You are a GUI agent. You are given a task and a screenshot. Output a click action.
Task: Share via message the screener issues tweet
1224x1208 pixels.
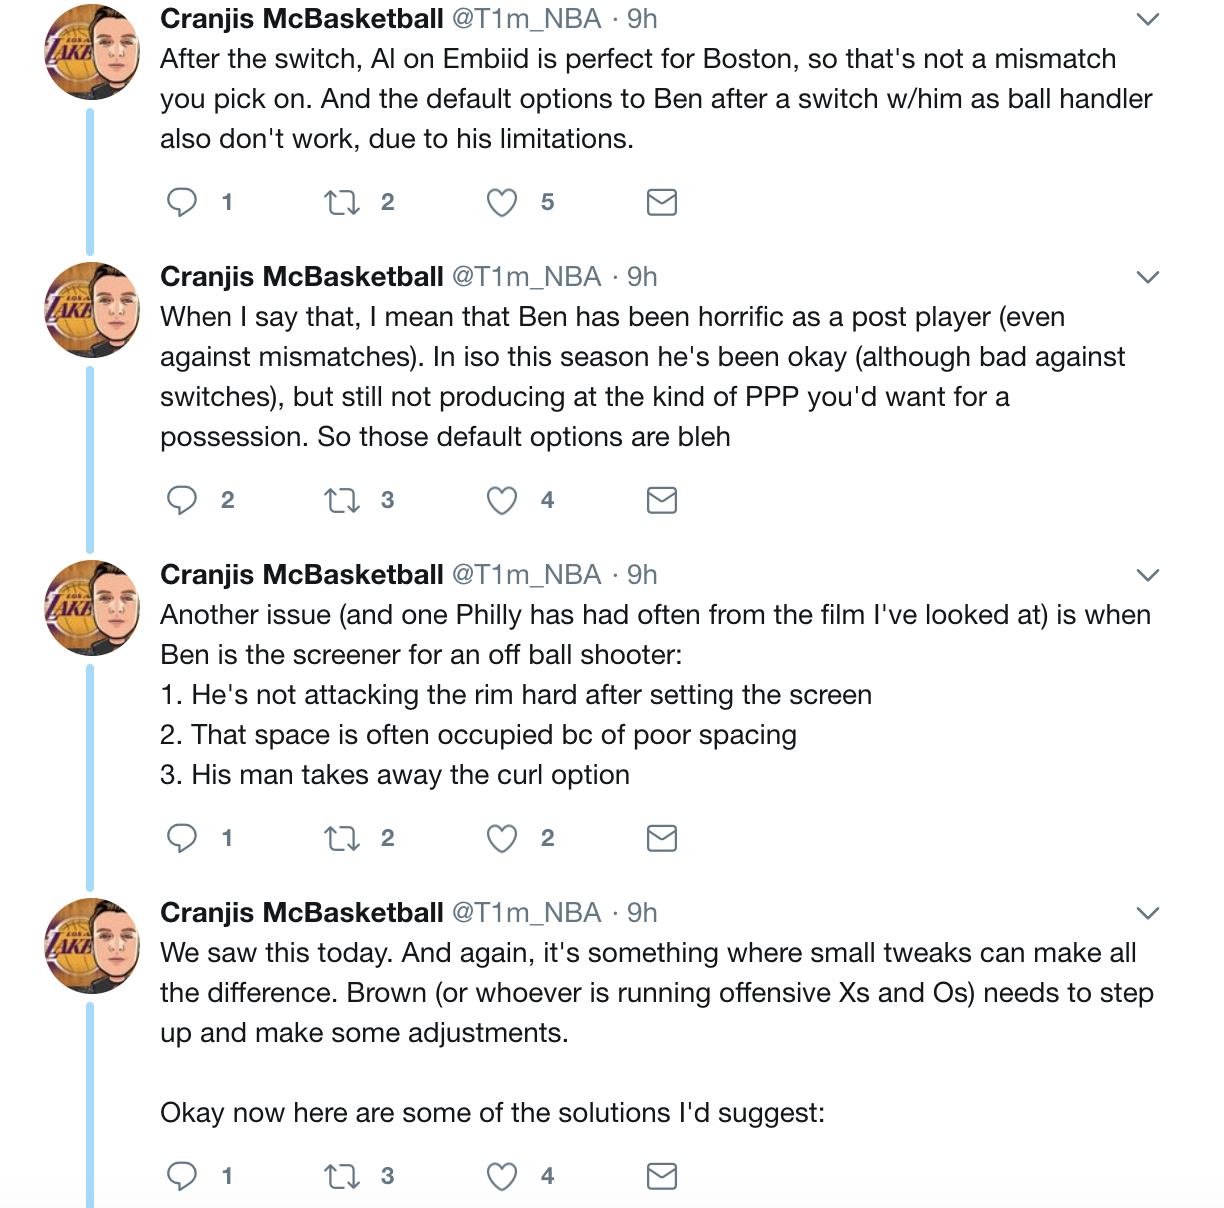(x=662, y=838)
